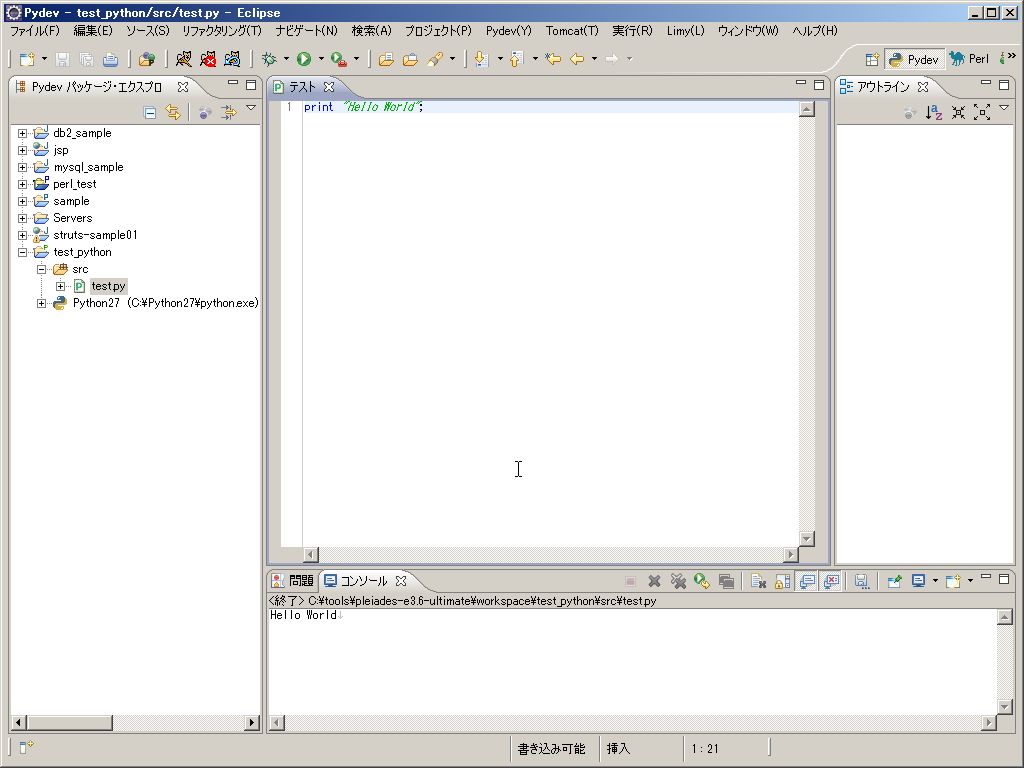Expand the mysql_sample project
The width and height of the screenshot is (1024, 768).
click(x=22, y=167)
